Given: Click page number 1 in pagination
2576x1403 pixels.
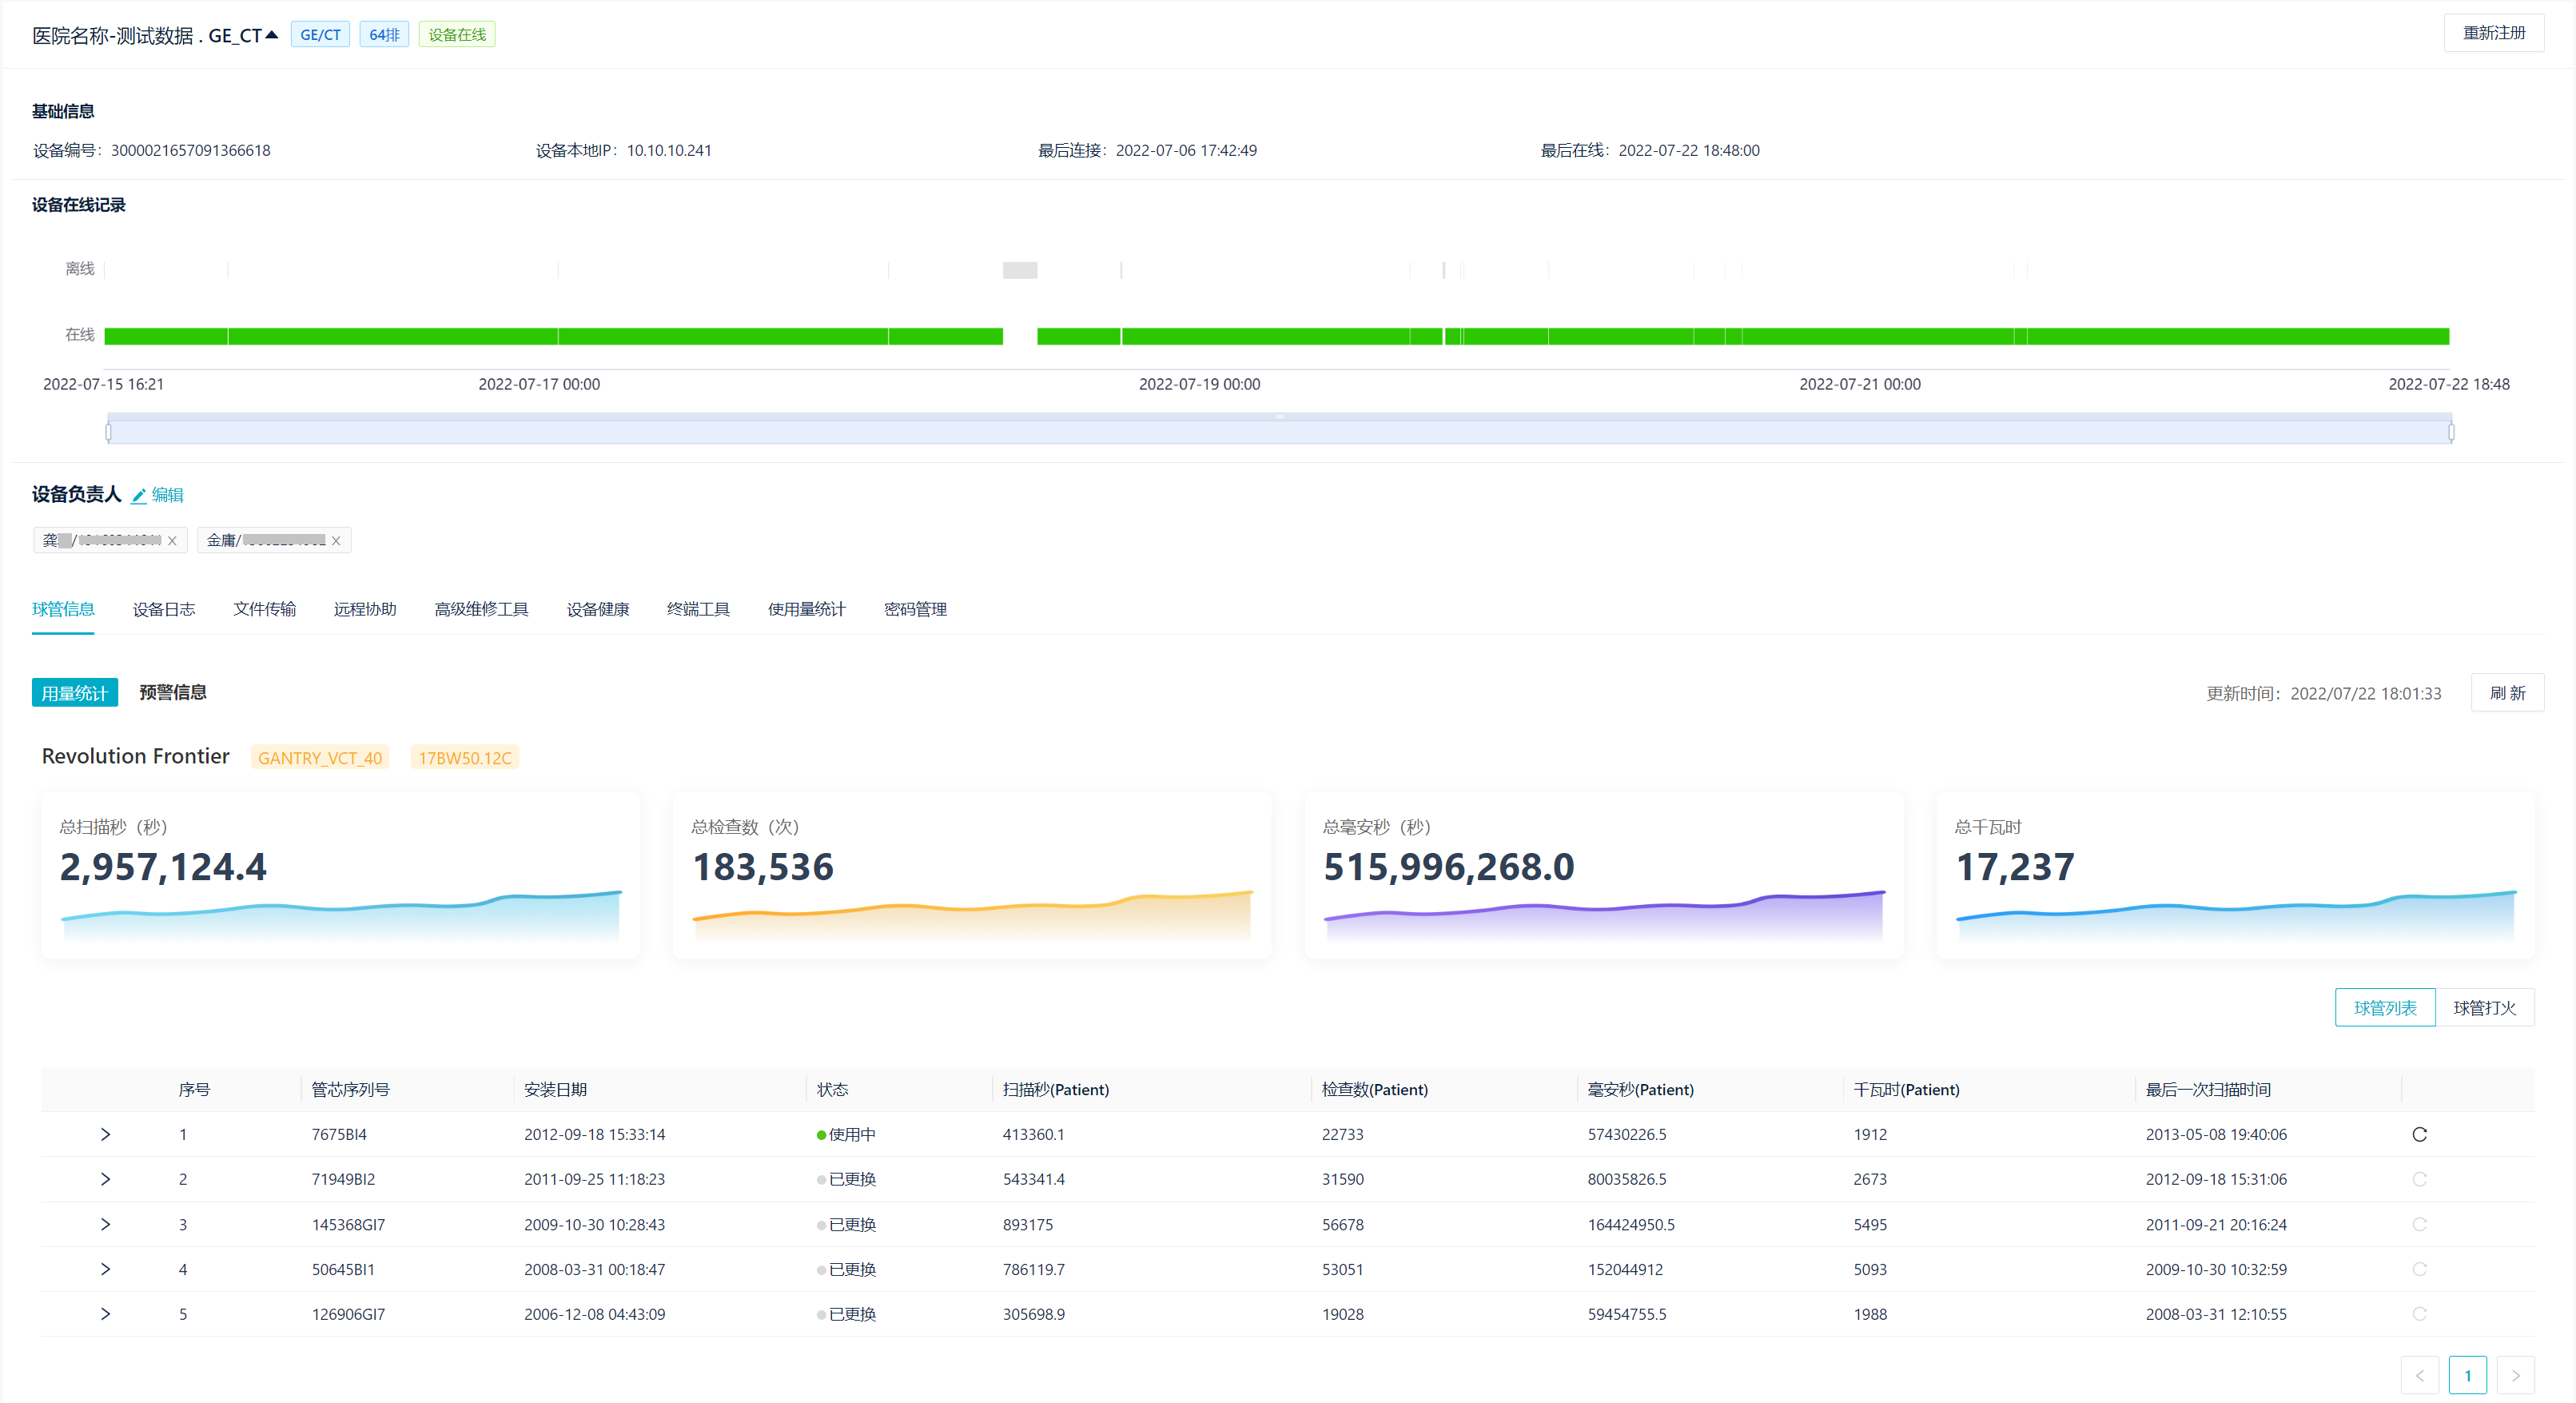Looking at the screenshot, I should pos(2467,1375).
